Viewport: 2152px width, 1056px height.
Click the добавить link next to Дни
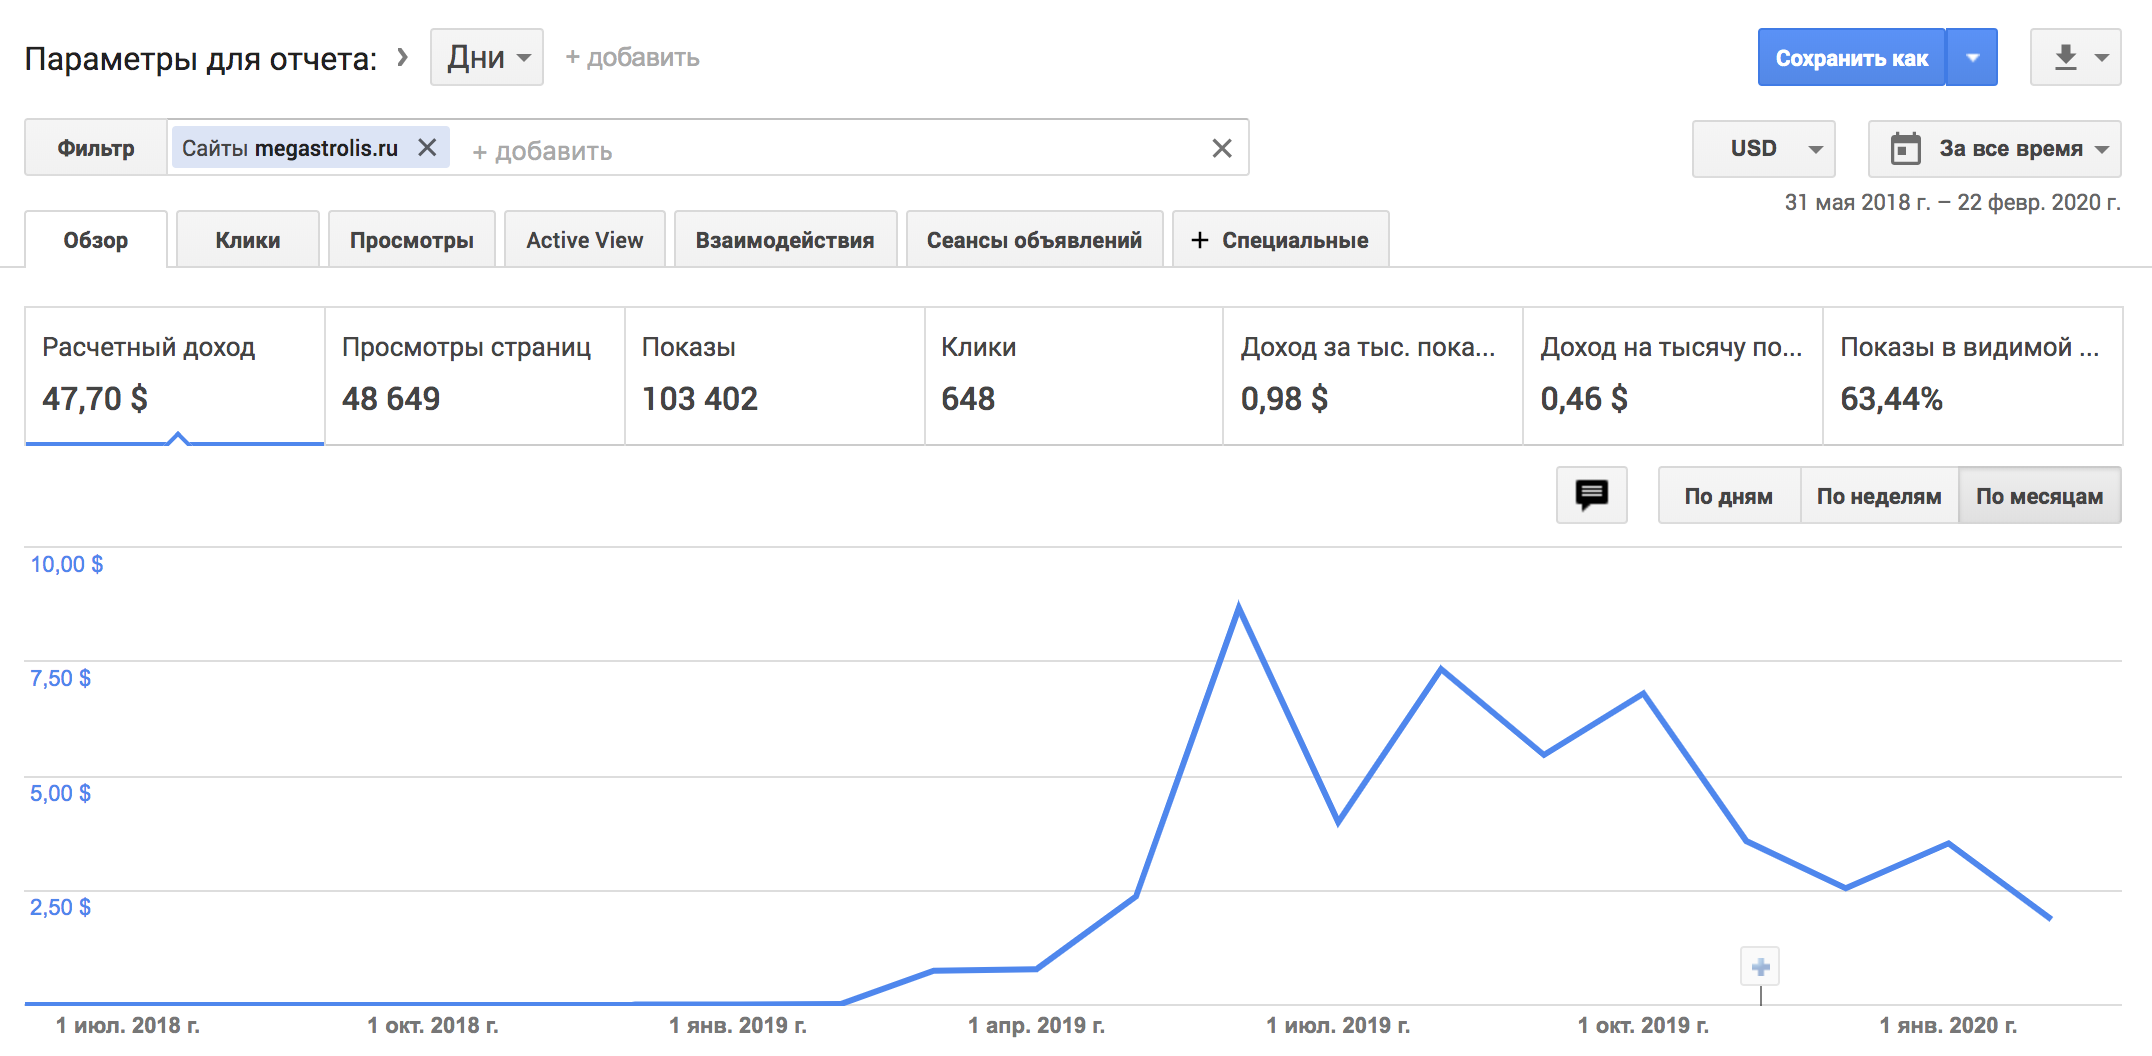[632, 58]
